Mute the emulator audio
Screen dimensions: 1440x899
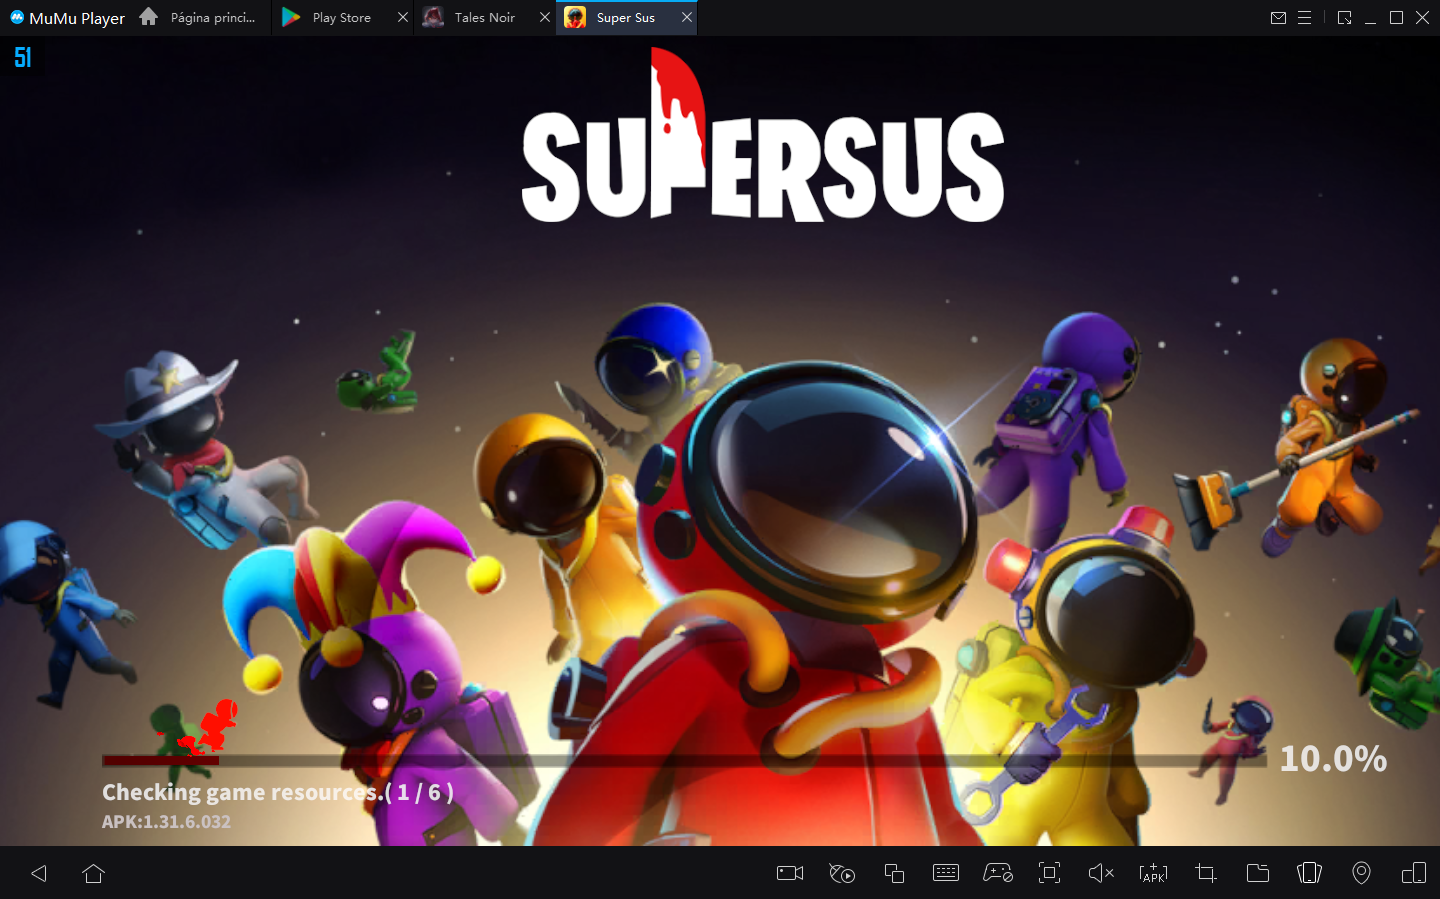pos(1101,873)
